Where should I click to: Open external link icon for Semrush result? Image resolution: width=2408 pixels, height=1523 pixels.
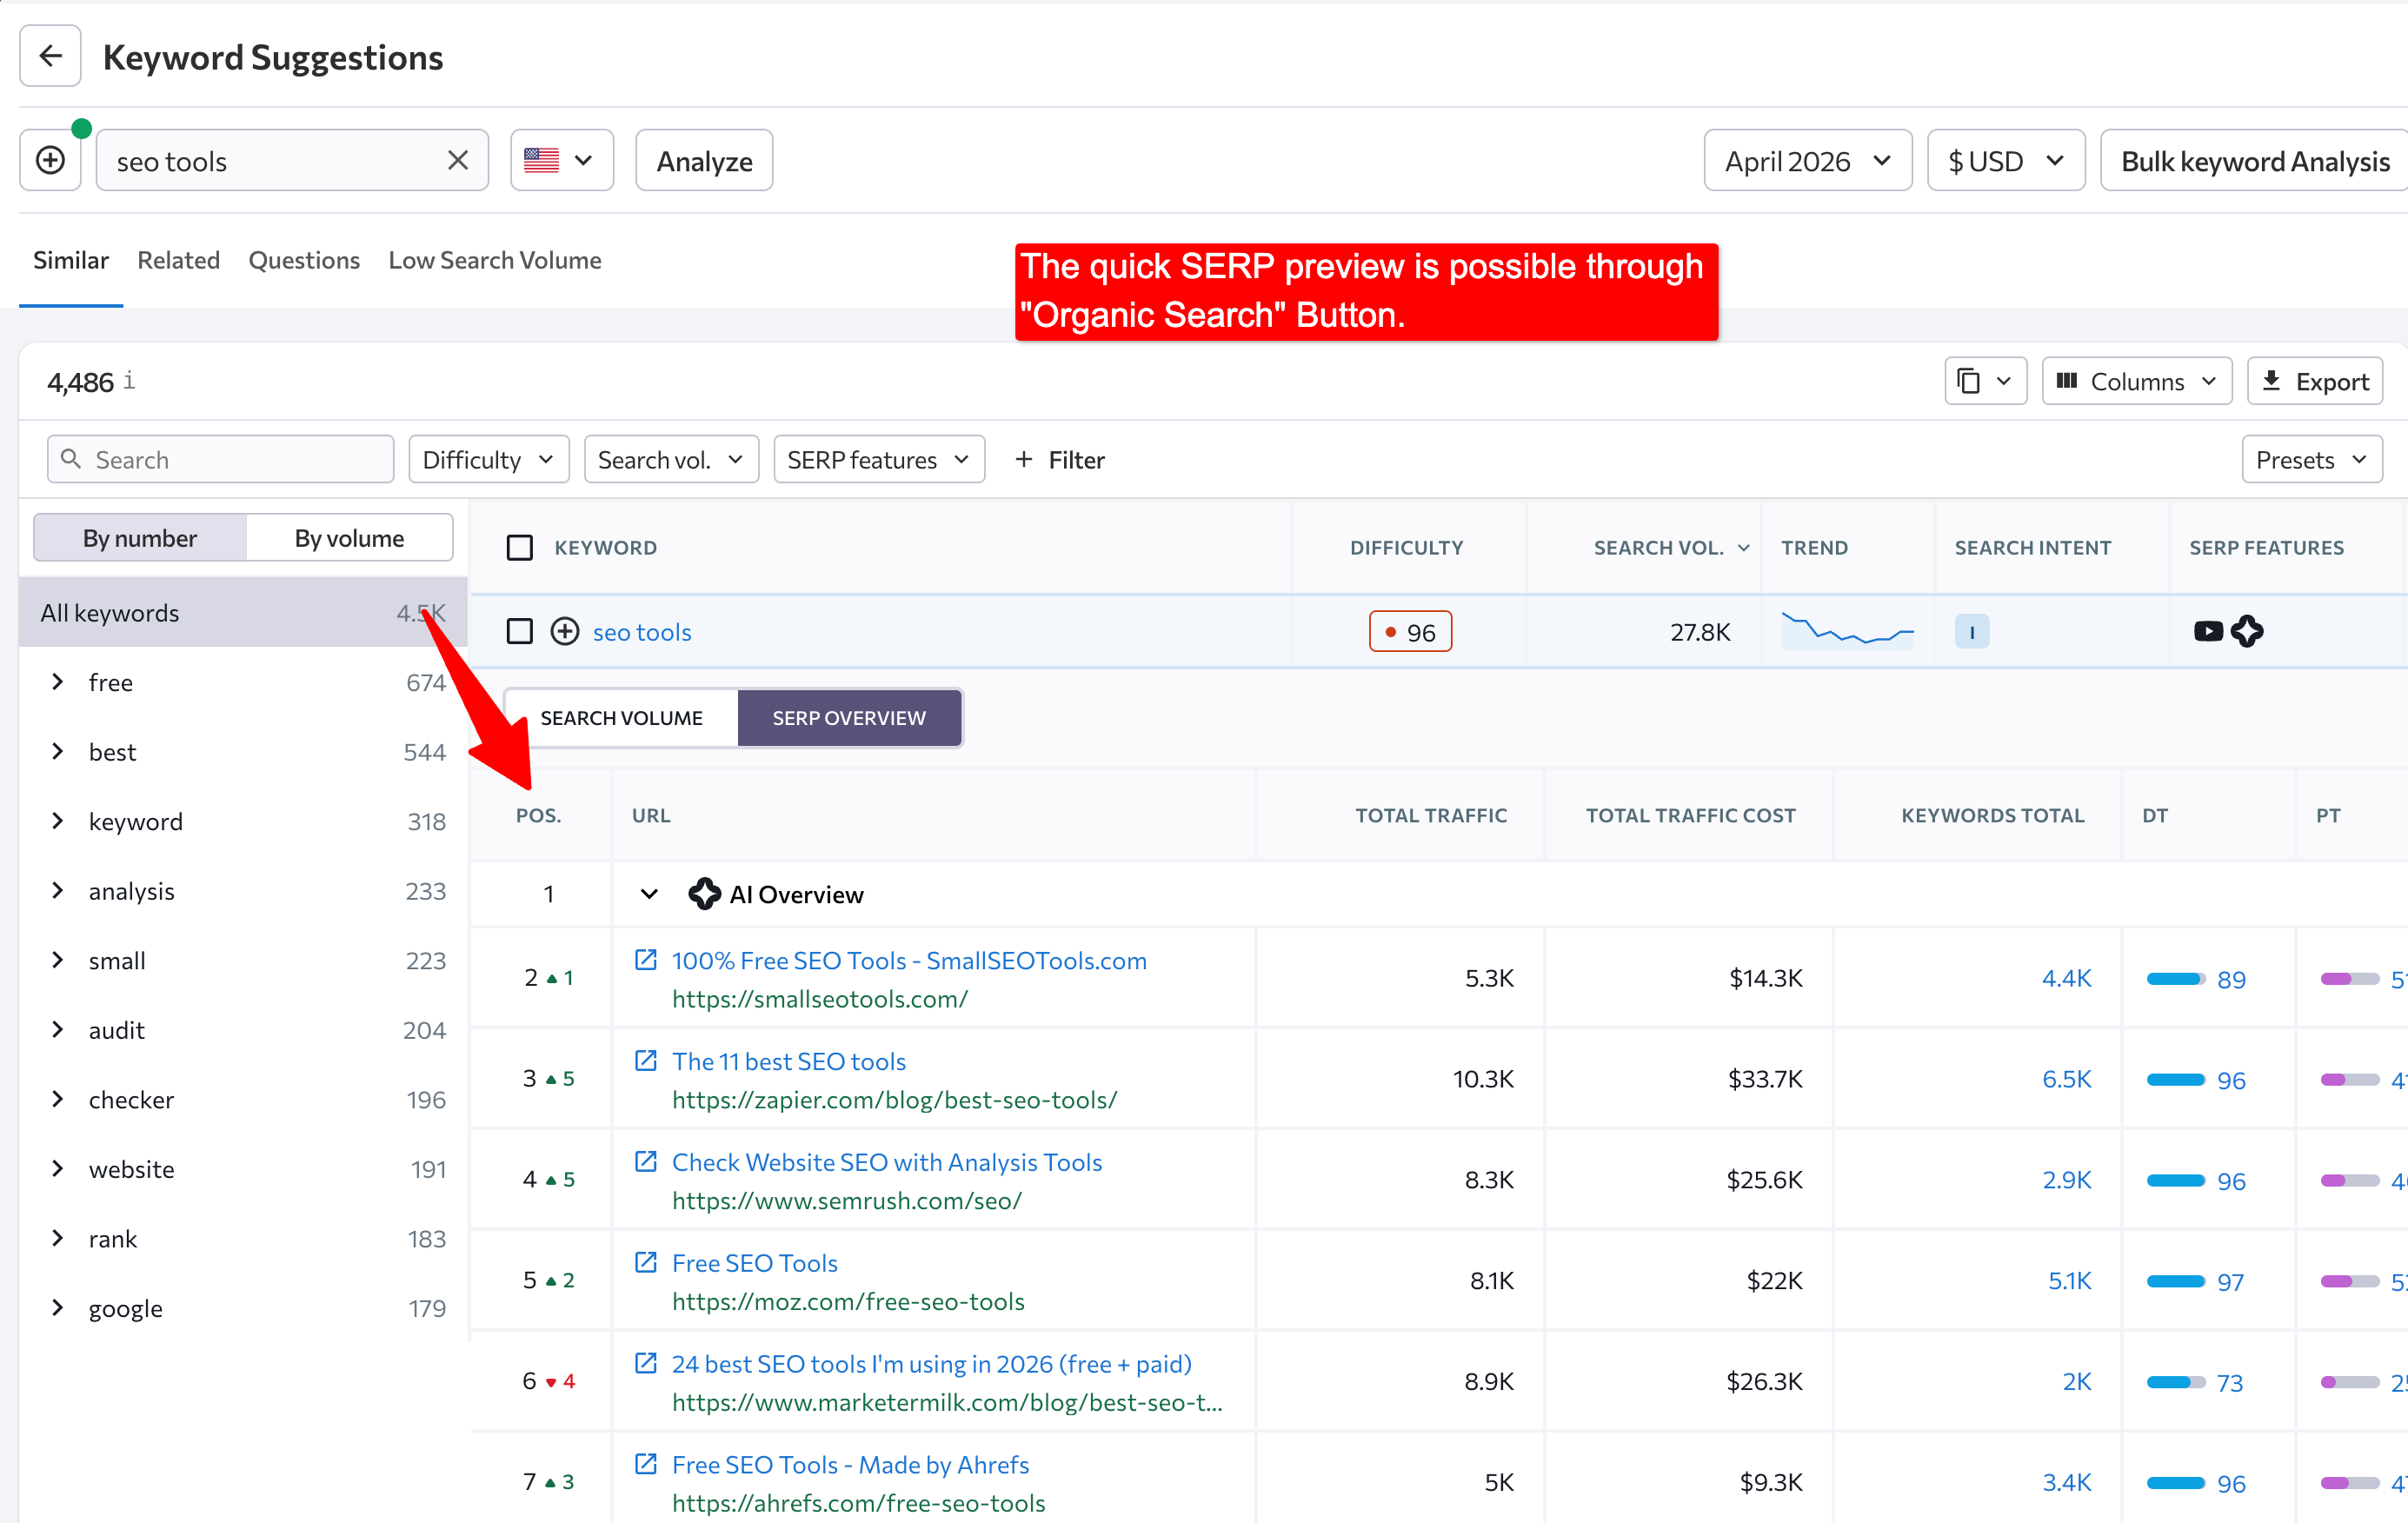[x=646, y=1161]
